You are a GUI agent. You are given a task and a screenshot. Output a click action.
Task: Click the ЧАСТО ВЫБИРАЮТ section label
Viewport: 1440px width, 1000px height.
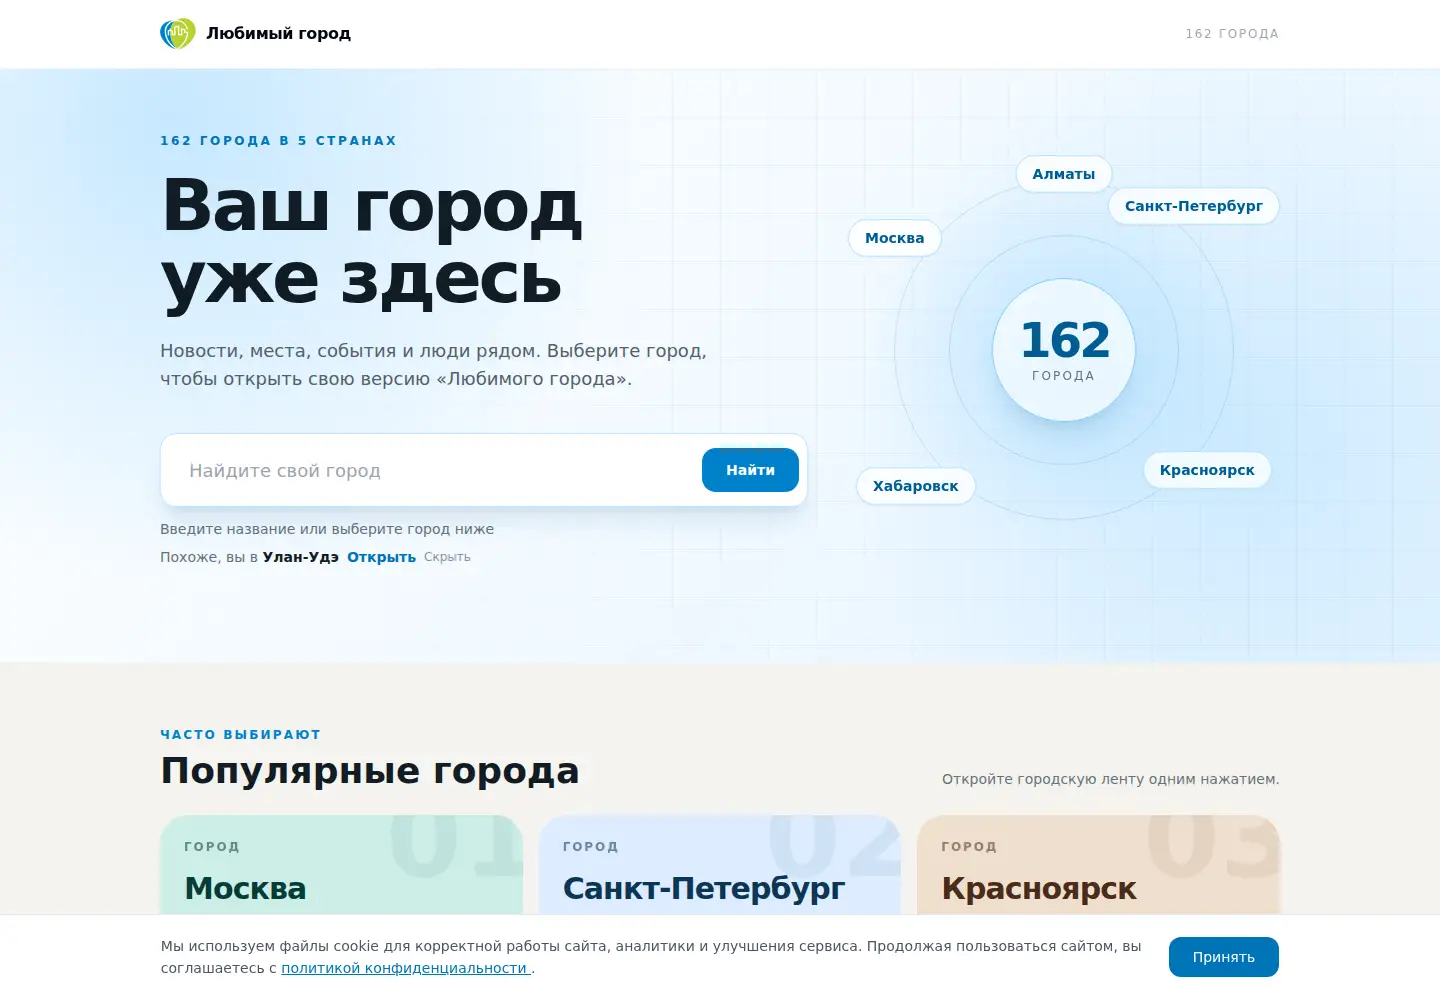tap(241, 734)
